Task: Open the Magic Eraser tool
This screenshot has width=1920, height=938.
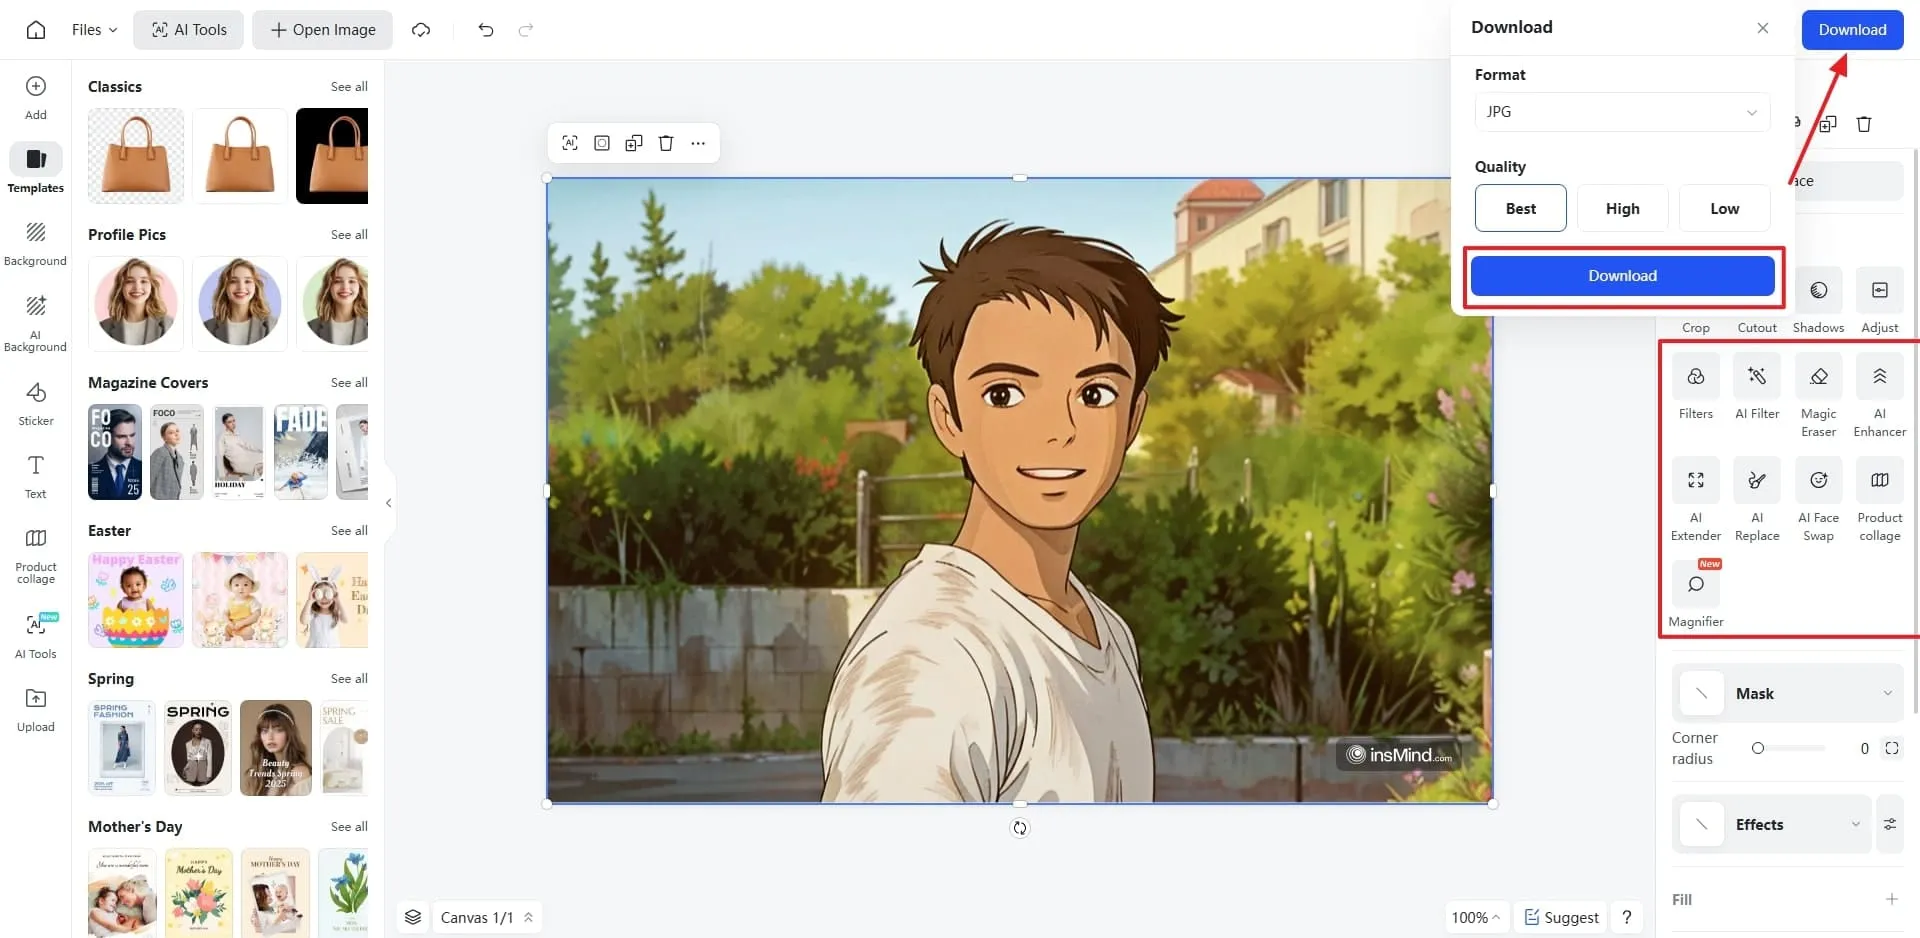Action: point(1818,377)
